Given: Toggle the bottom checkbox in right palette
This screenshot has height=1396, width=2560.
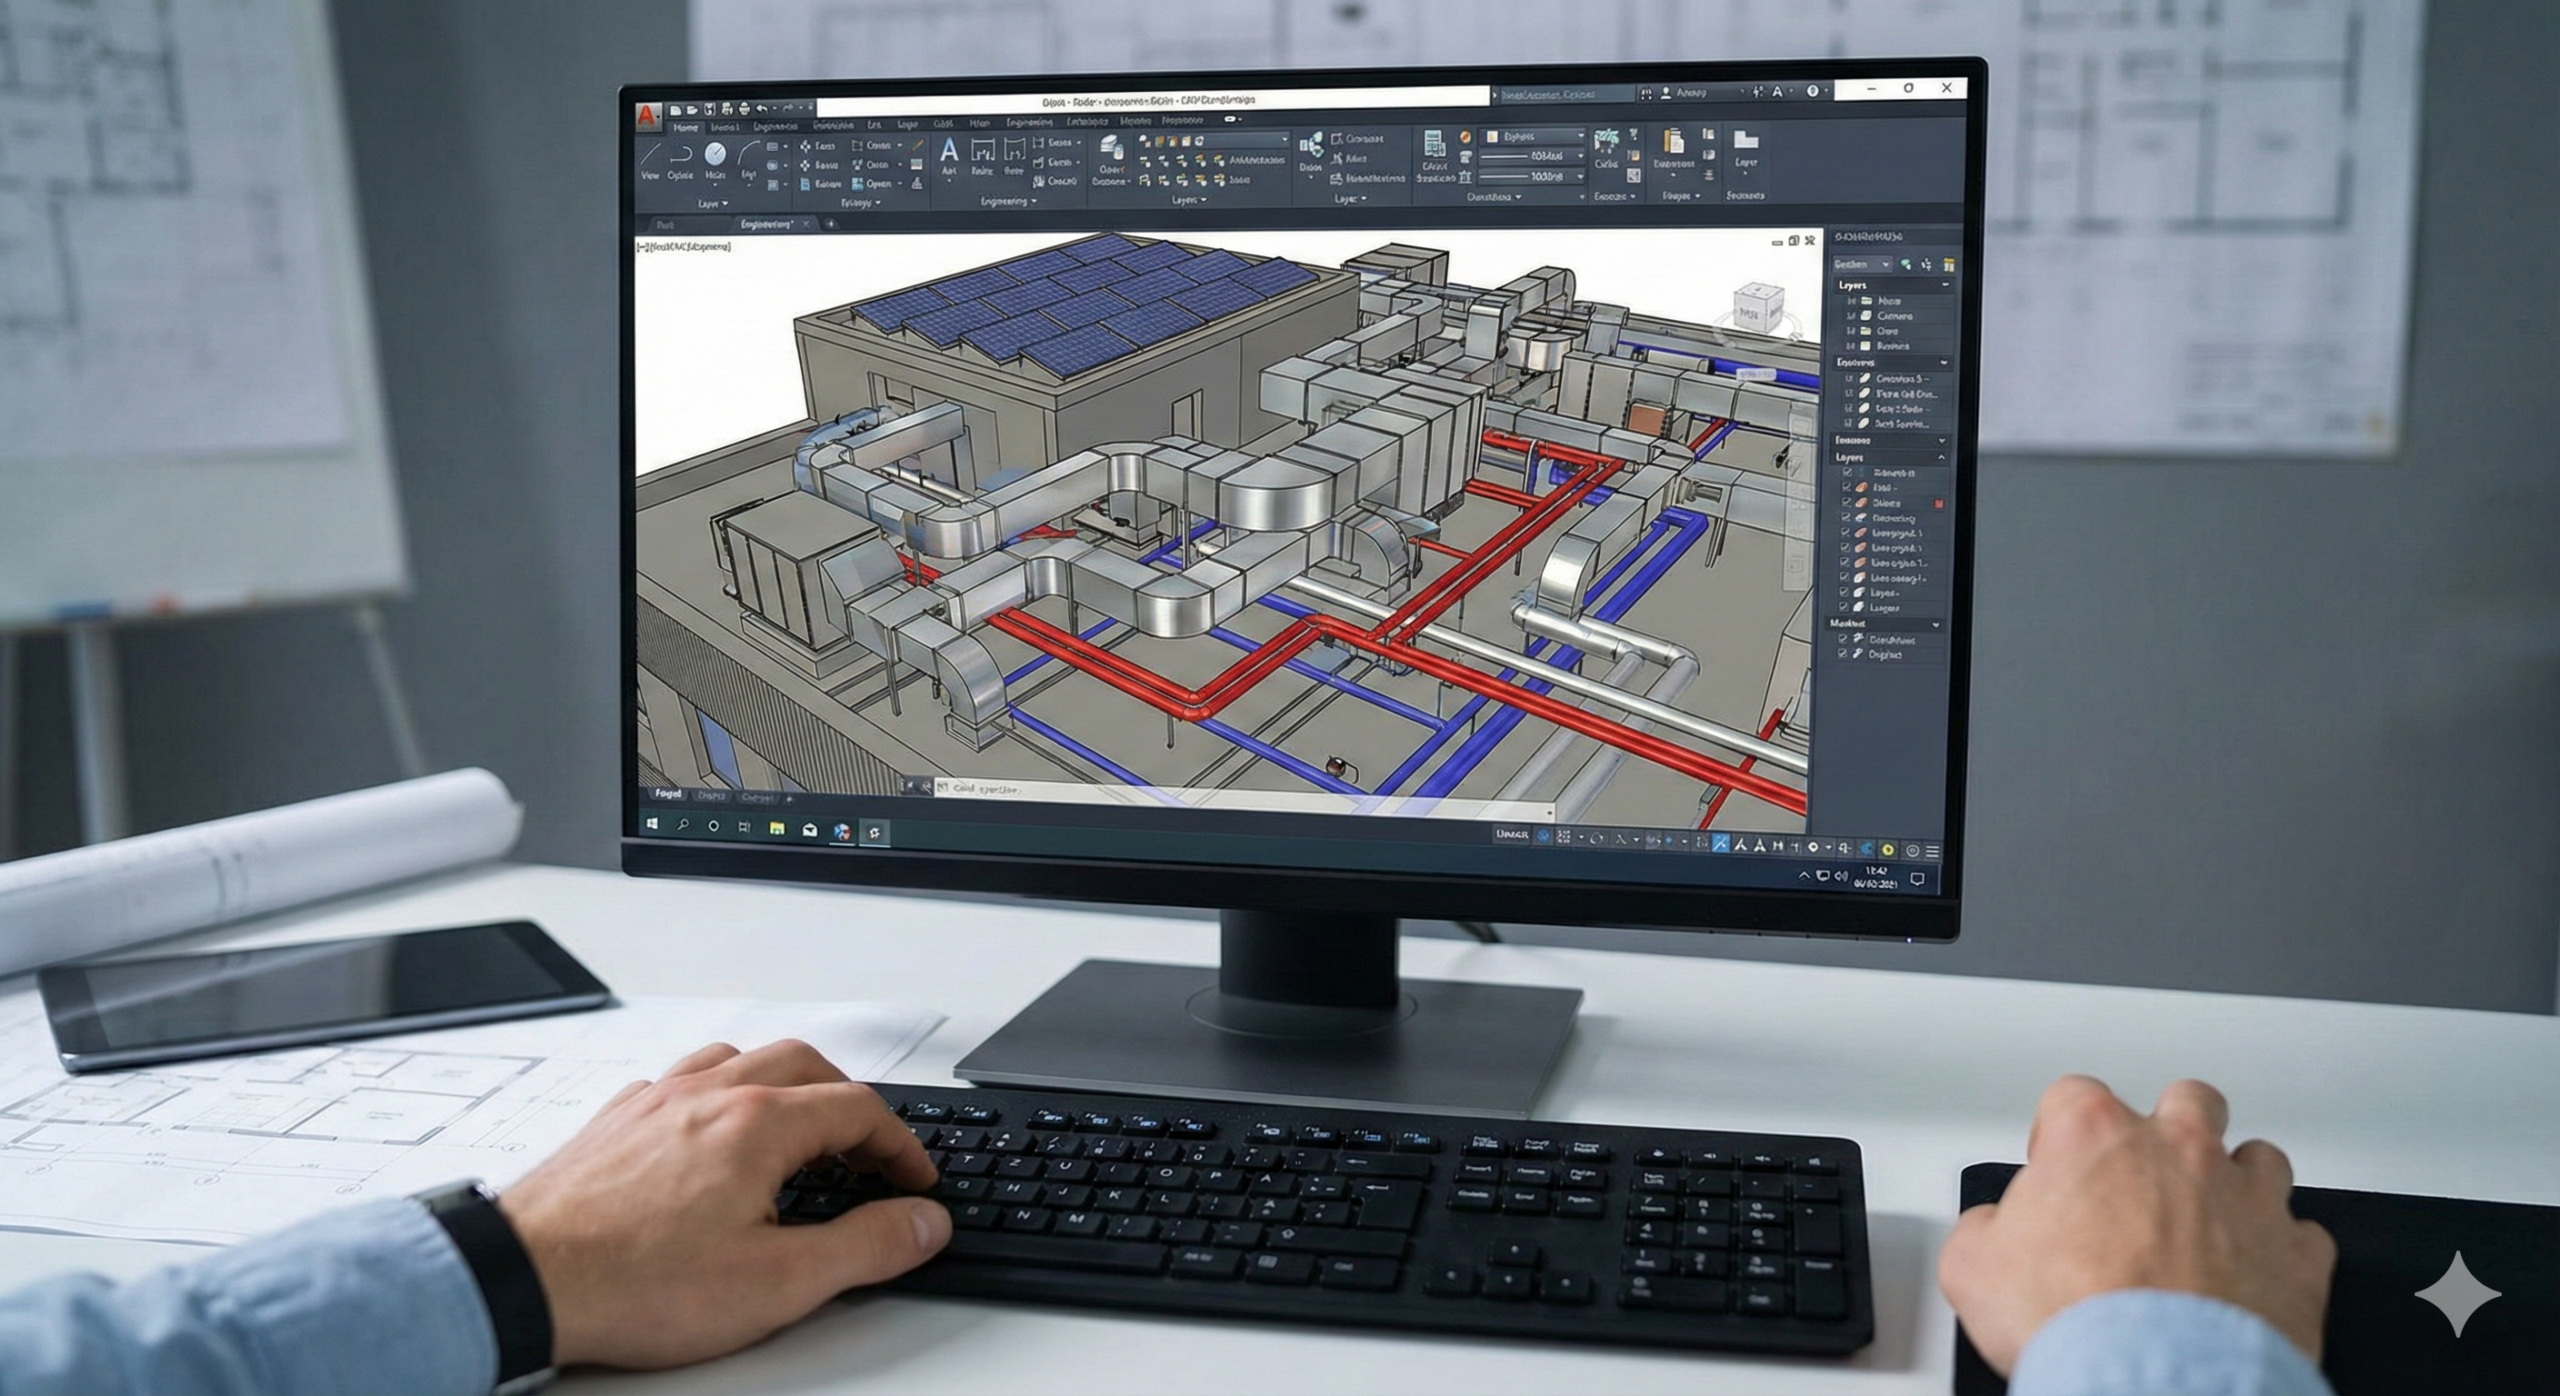Looking at the screenshot, I should click(1843, 654).
